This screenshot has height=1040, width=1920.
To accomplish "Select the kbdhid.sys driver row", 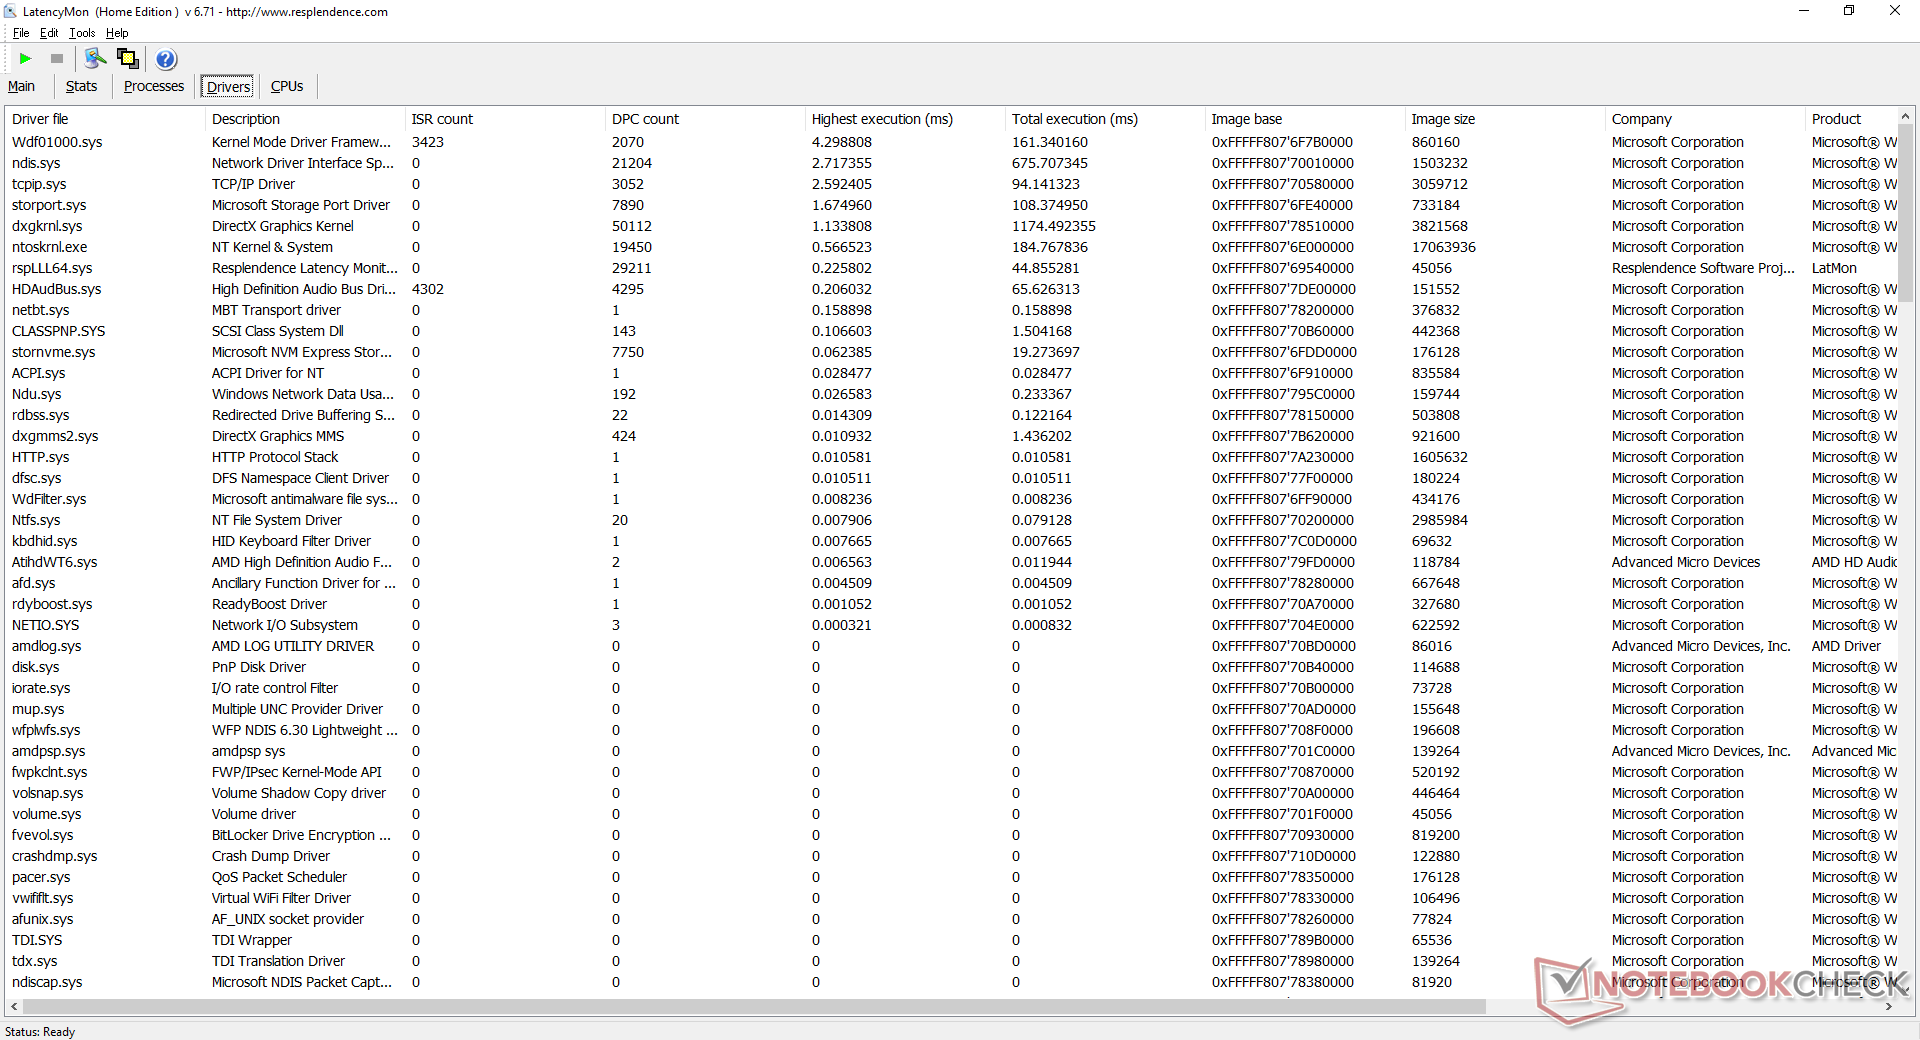I will pos(951,541).
